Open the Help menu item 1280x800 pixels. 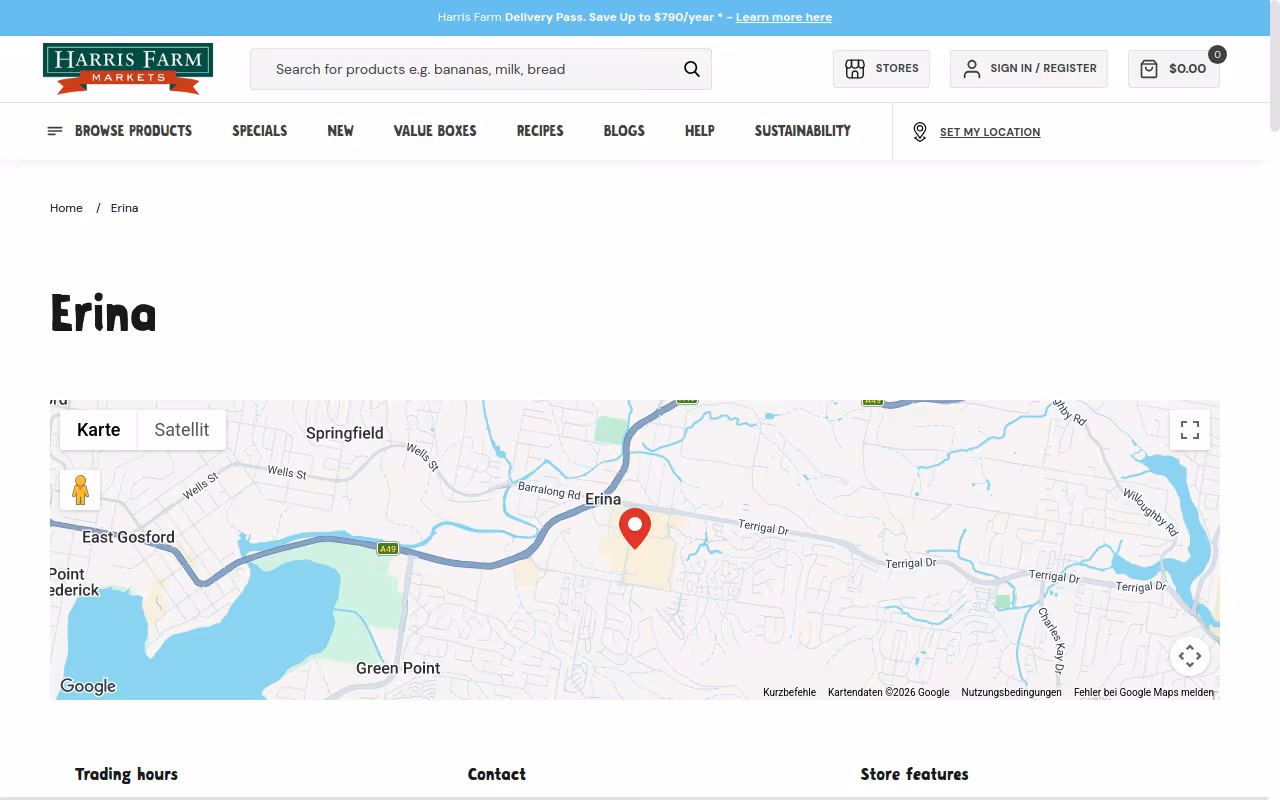(x=700, y=131)
